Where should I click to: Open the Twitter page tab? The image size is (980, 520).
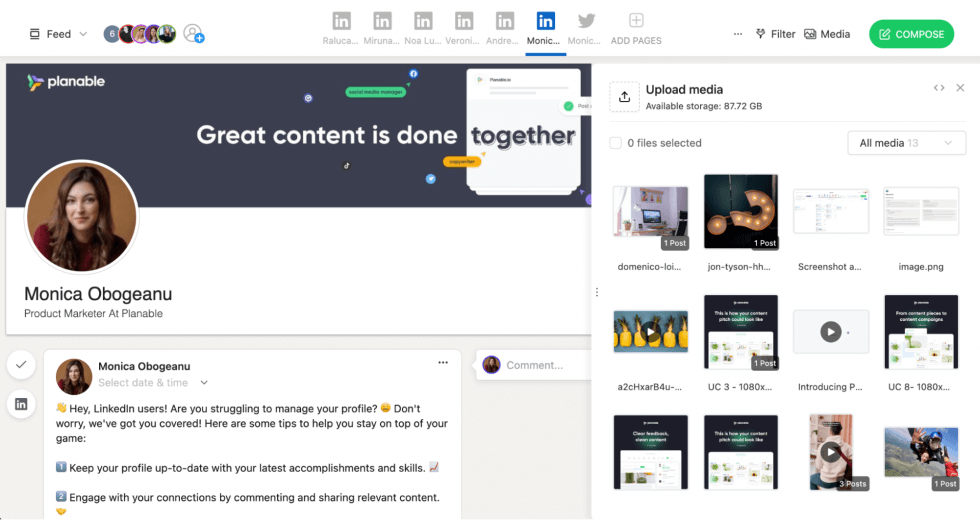coord(586,21)
